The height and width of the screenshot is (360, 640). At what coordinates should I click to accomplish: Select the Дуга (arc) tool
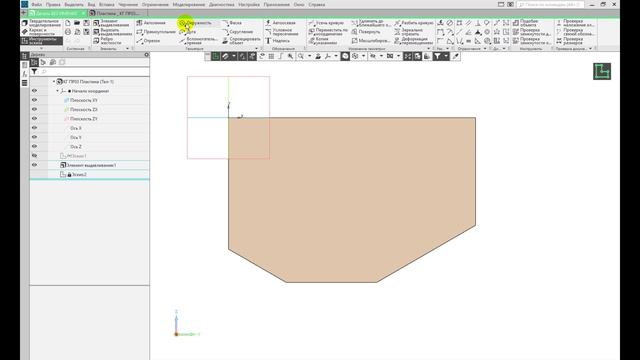(188, 32)
